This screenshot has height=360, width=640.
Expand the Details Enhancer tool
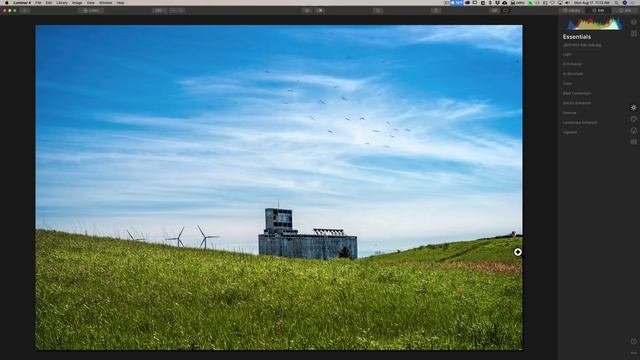tap(577, 103)
